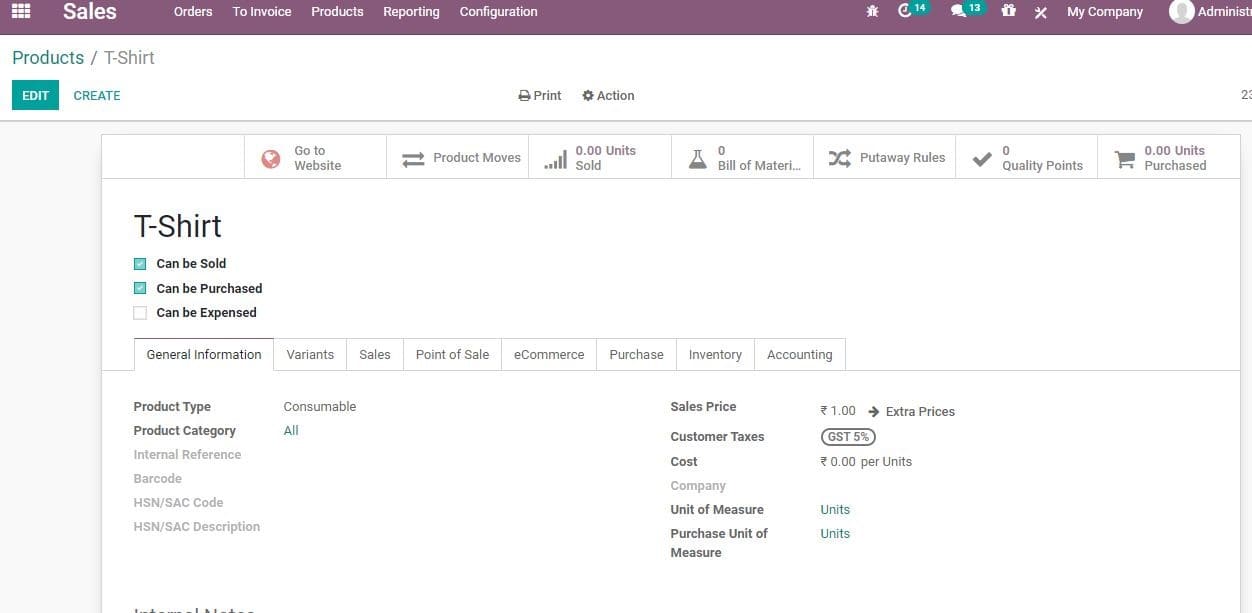1252x613 pixels.
Task: Uncheck Can be Sold
Action: 140,263
